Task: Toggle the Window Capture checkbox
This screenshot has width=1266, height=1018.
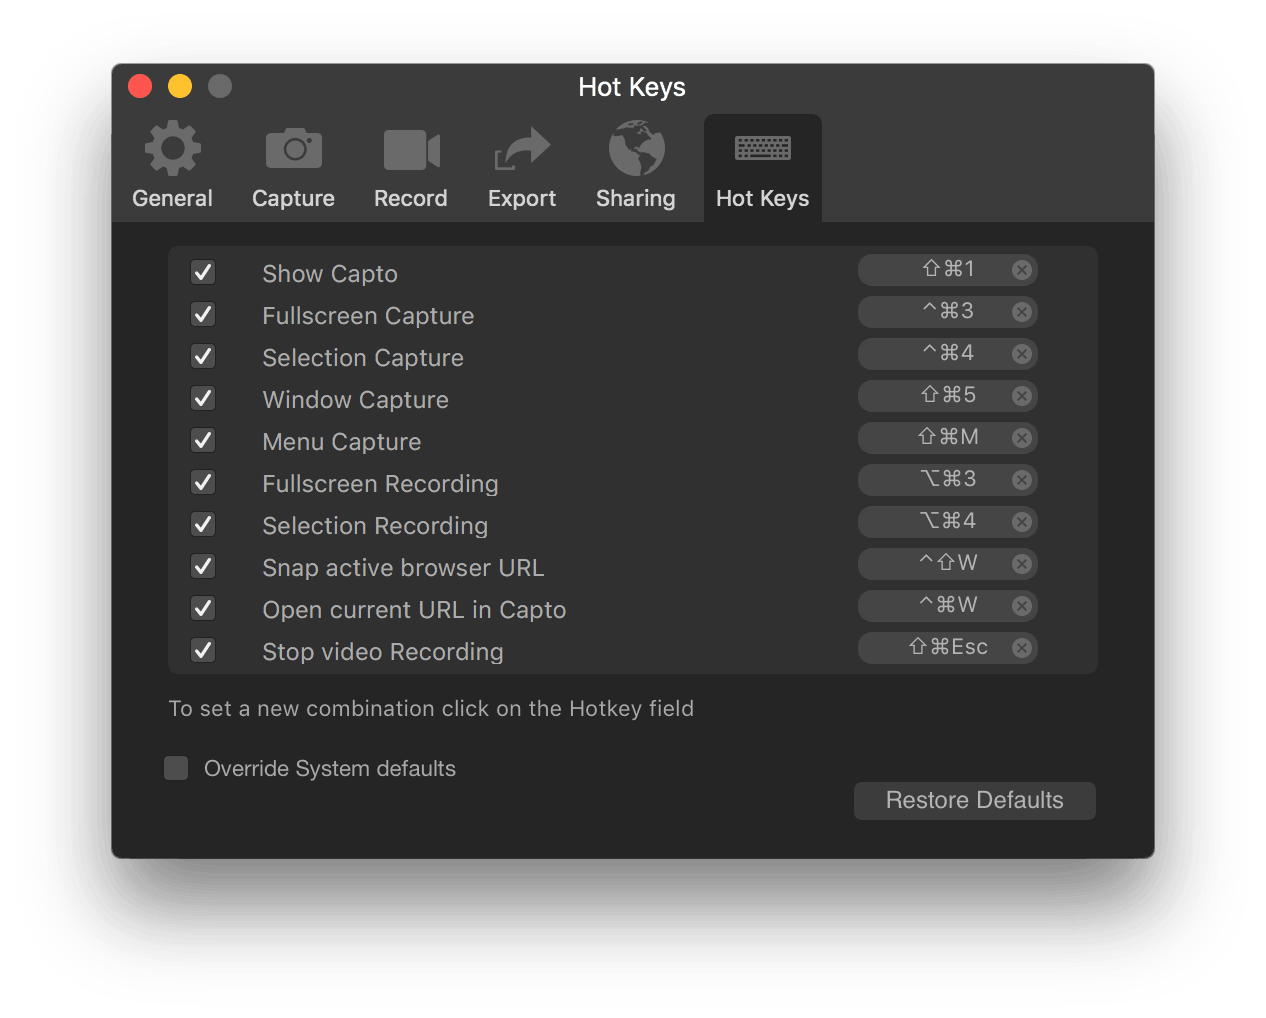Action: 203,398
